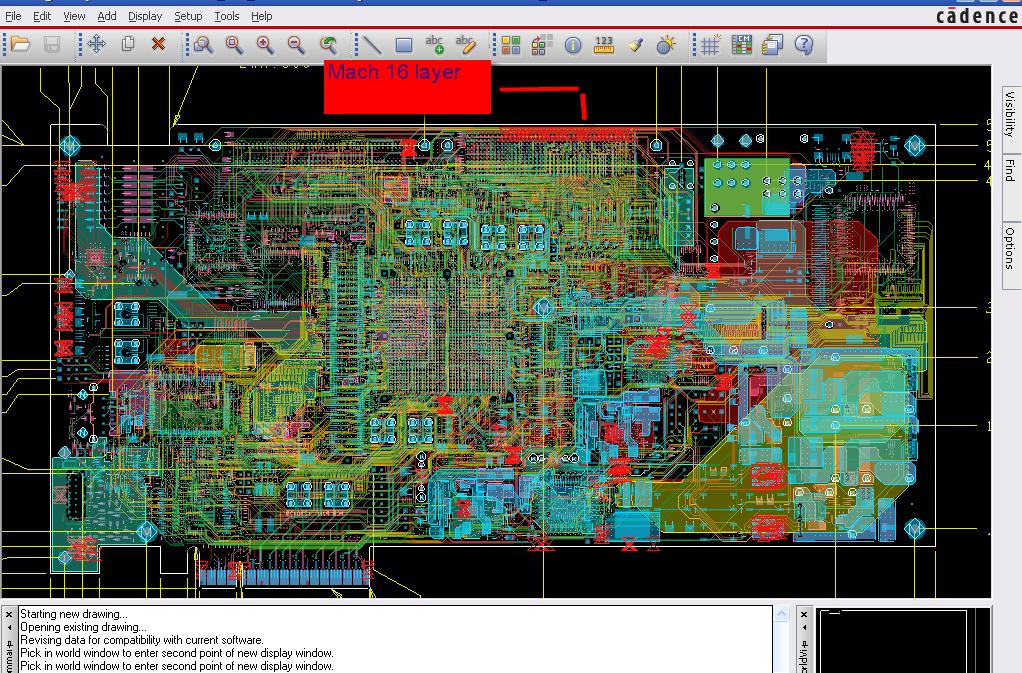The width and height of the screenshot is (1022, 673).
Task: Expand the Options side panel
Action: [1010, 247]
